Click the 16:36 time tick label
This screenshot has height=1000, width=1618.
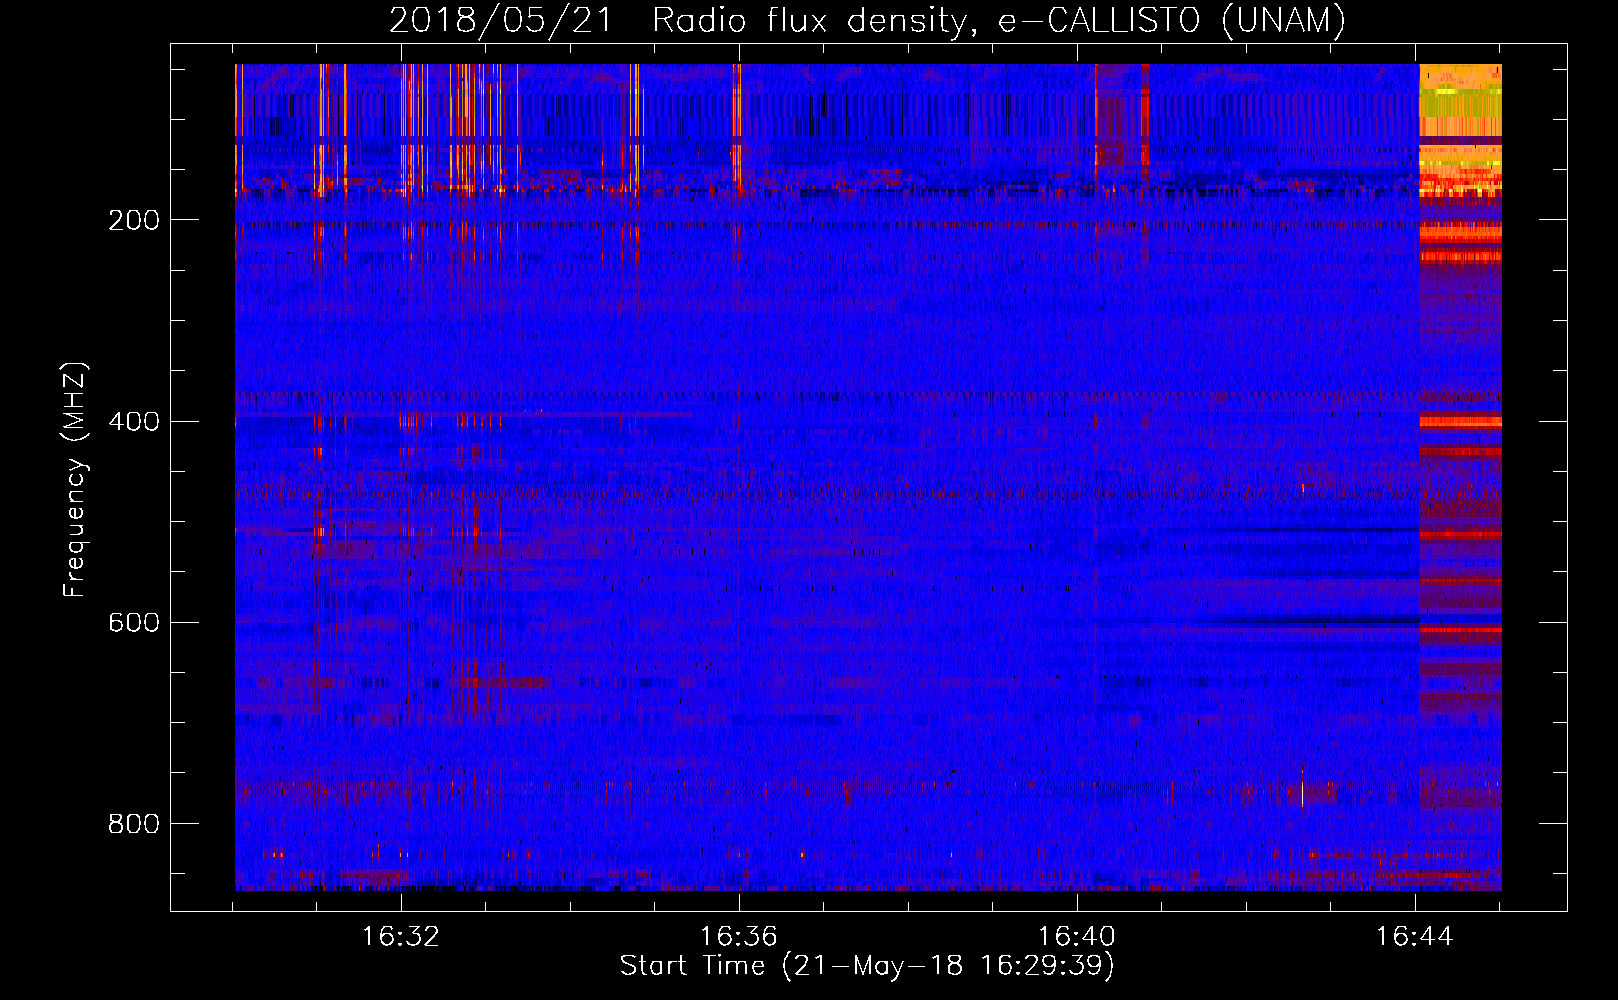click(x=739, y=937)
